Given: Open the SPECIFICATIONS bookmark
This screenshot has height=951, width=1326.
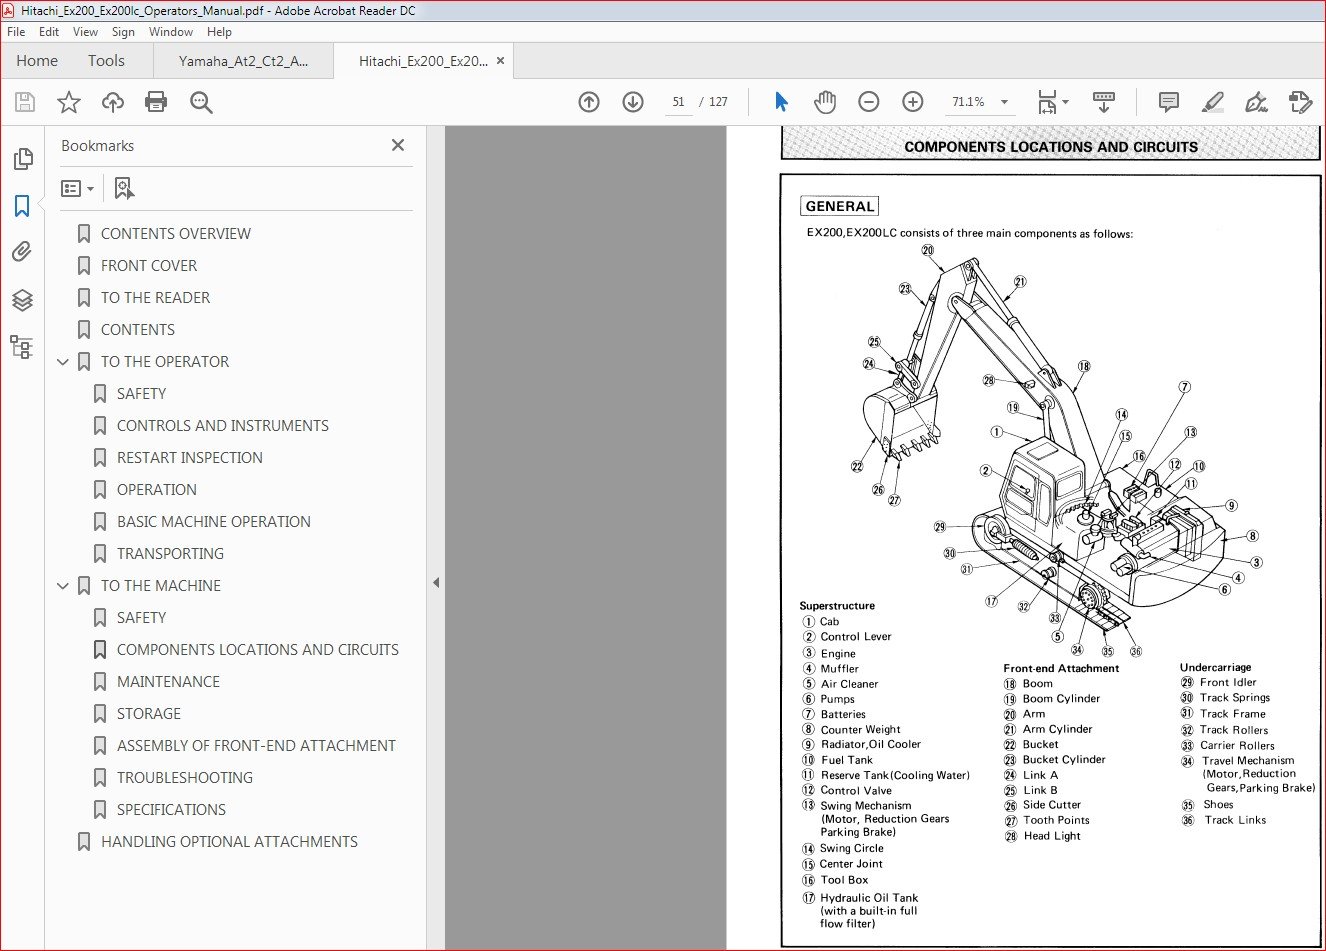Looking at the screenshot, I should tap(171, 810).
